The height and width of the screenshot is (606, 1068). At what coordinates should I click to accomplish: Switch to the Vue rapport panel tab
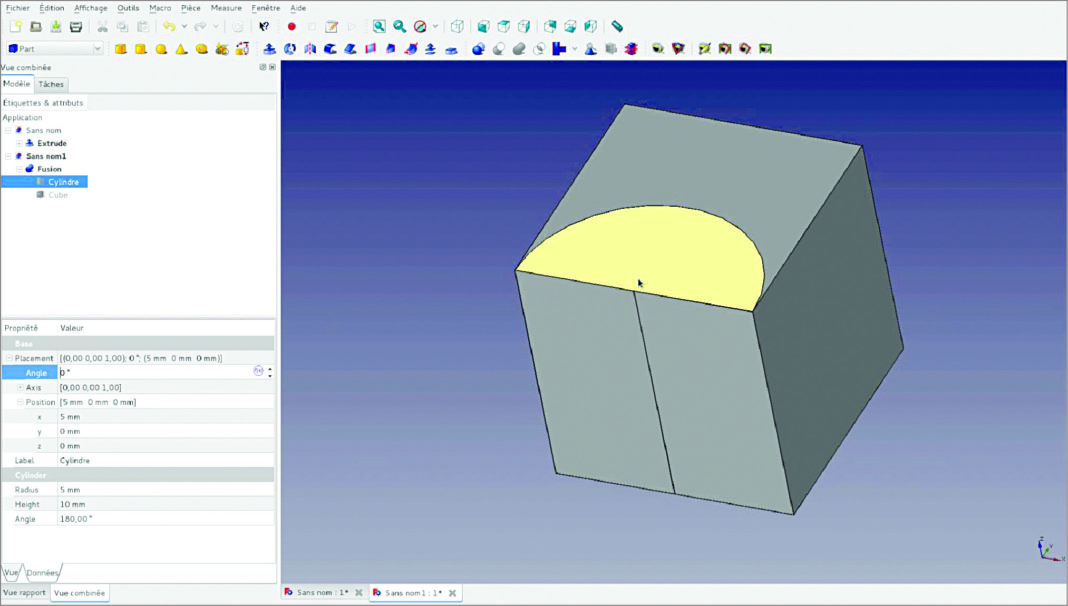click(x=24, y=593)
